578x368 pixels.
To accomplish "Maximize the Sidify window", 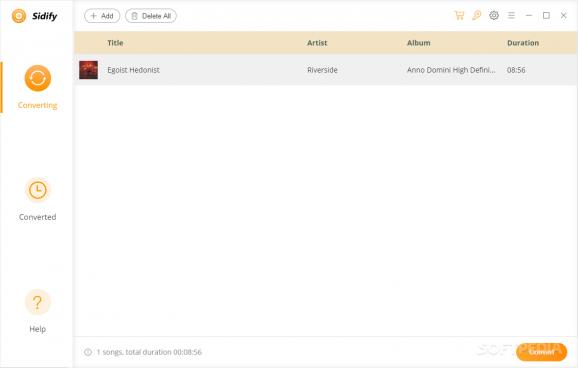I will (546, 15).
